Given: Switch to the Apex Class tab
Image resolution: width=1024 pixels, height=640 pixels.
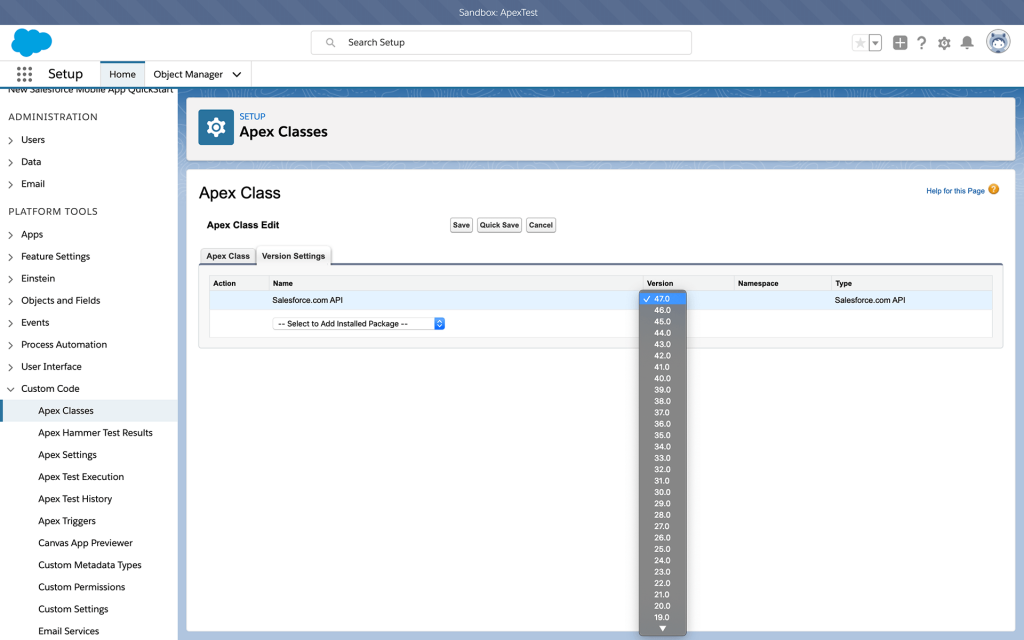Looking at the screenshot, I should tap(228, 256).
